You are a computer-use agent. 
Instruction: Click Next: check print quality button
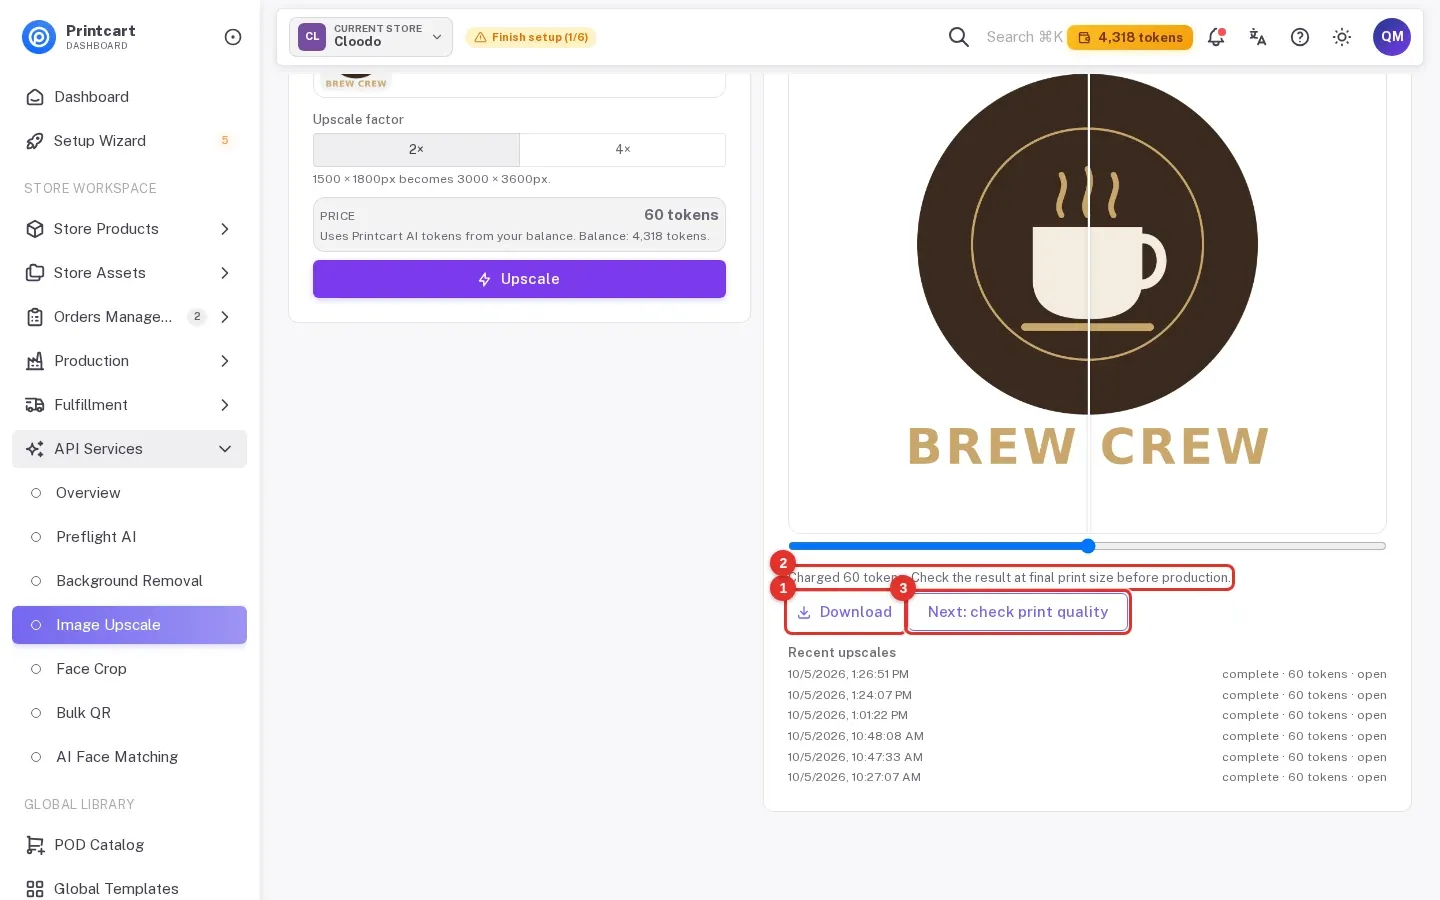[1018, 612]
